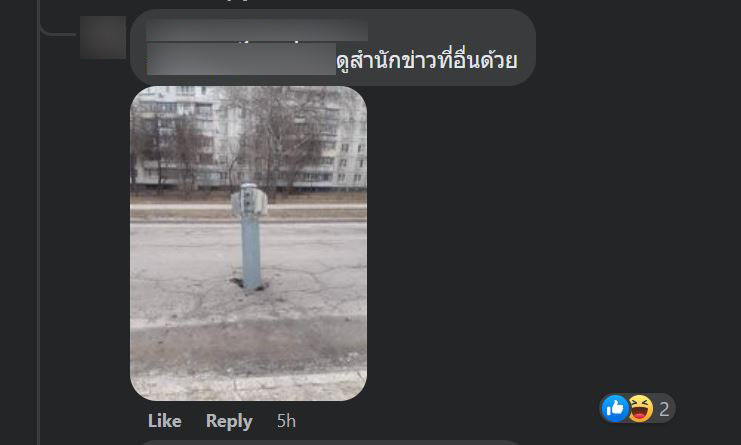
Task: Click the blue thumbs-up reaction icon
Action: coord(615,409)
